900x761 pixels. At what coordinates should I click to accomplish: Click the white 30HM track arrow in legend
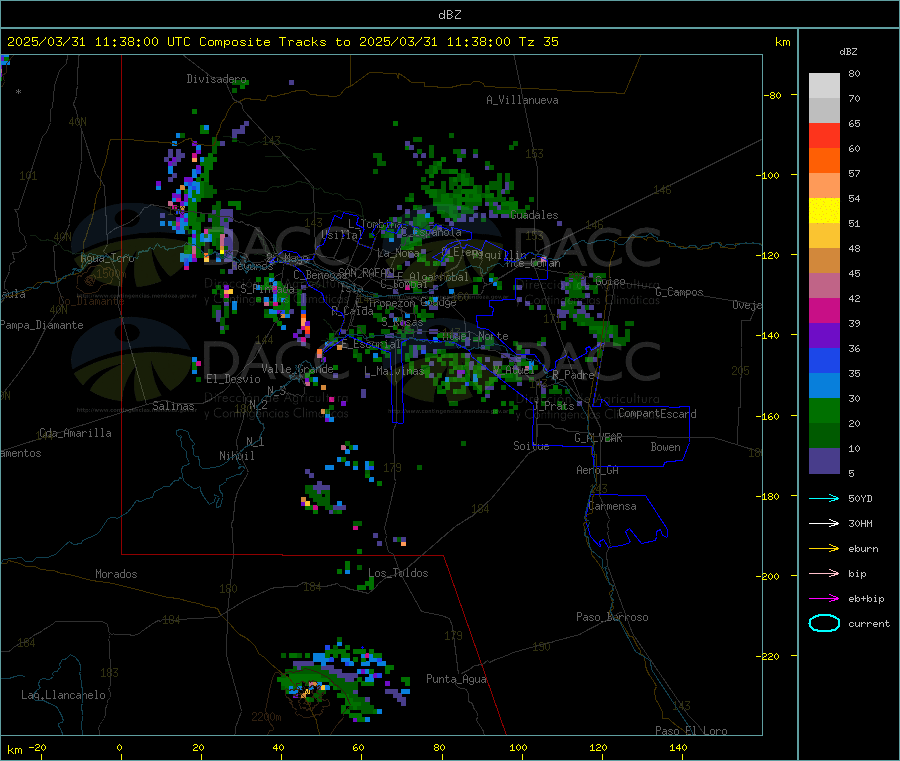pos(824,523)
